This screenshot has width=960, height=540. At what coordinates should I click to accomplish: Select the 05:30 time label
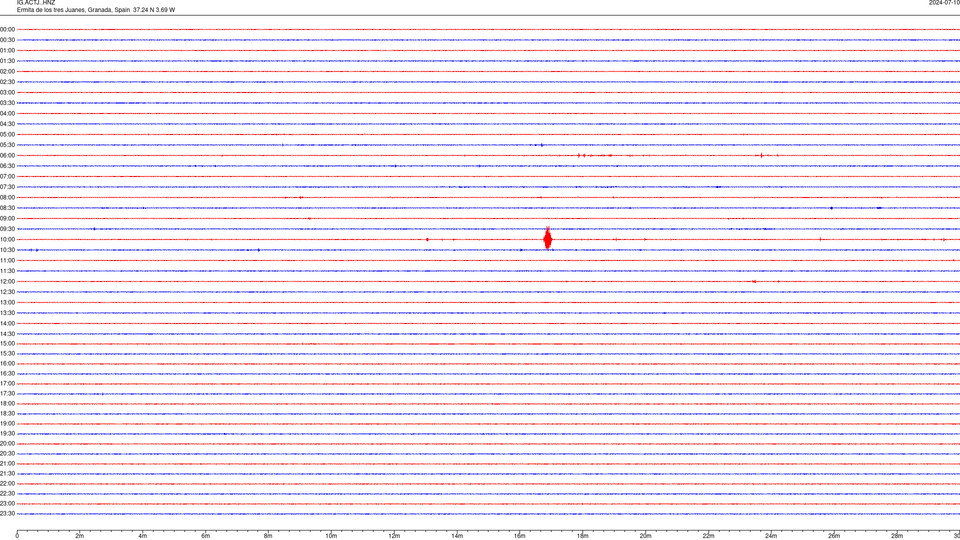click(7, 144)
